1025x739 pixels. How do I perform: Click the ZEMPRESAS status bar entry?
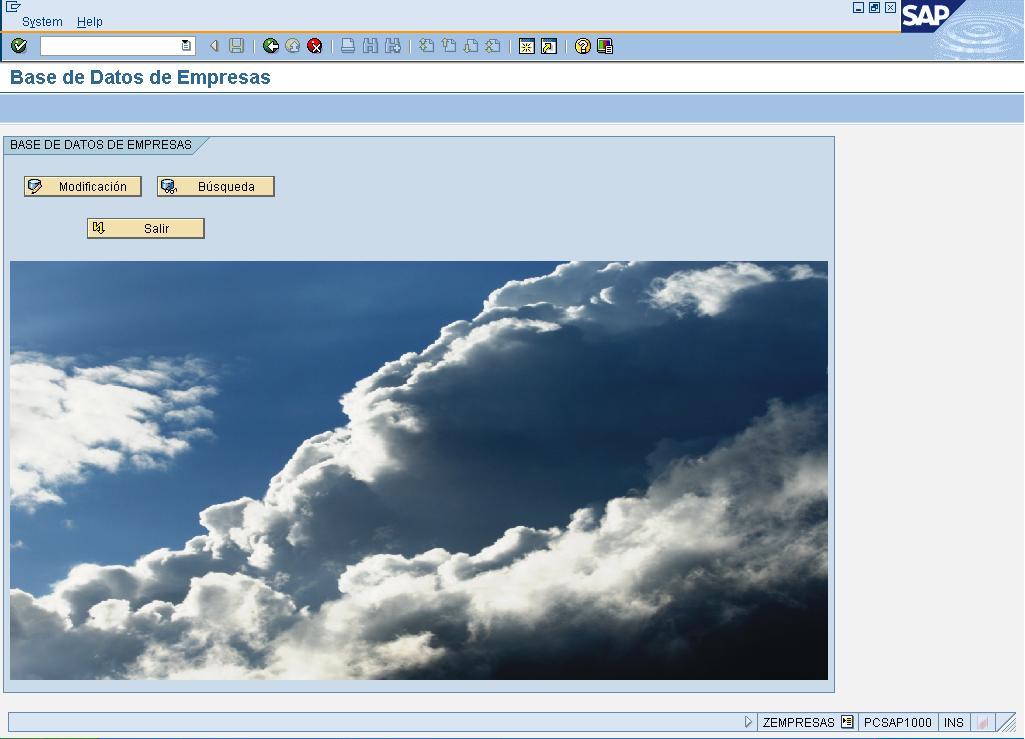[x=798, y=722]
